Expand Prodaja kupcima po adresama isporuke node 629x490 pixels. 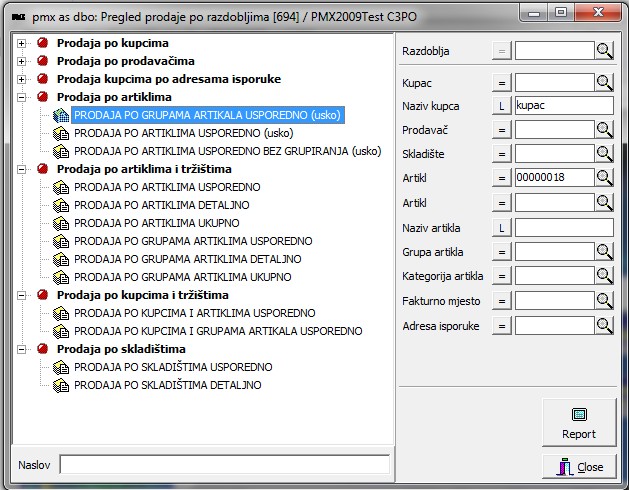[x=22, y=79]
